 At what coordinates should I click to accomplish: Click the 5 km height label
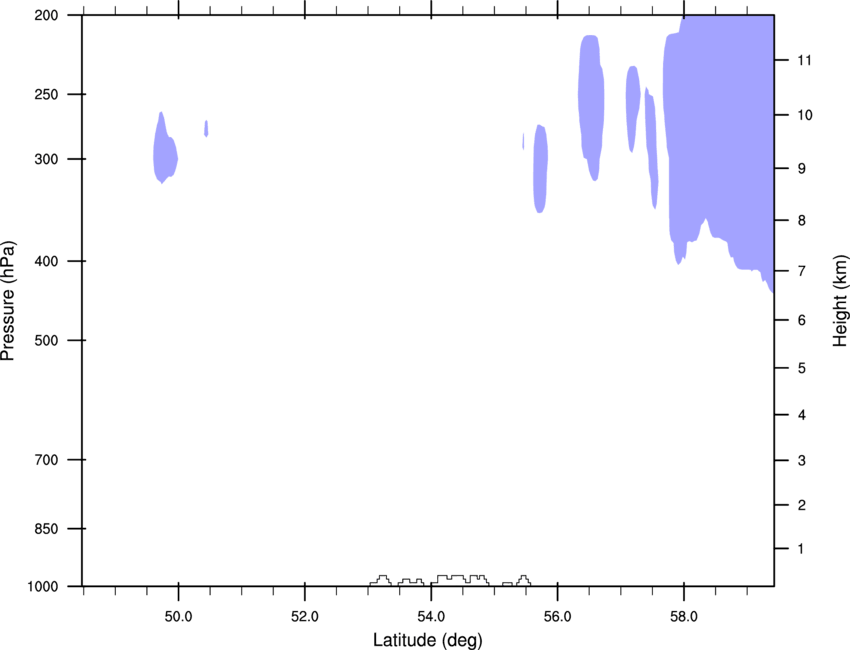click(802, 369)
